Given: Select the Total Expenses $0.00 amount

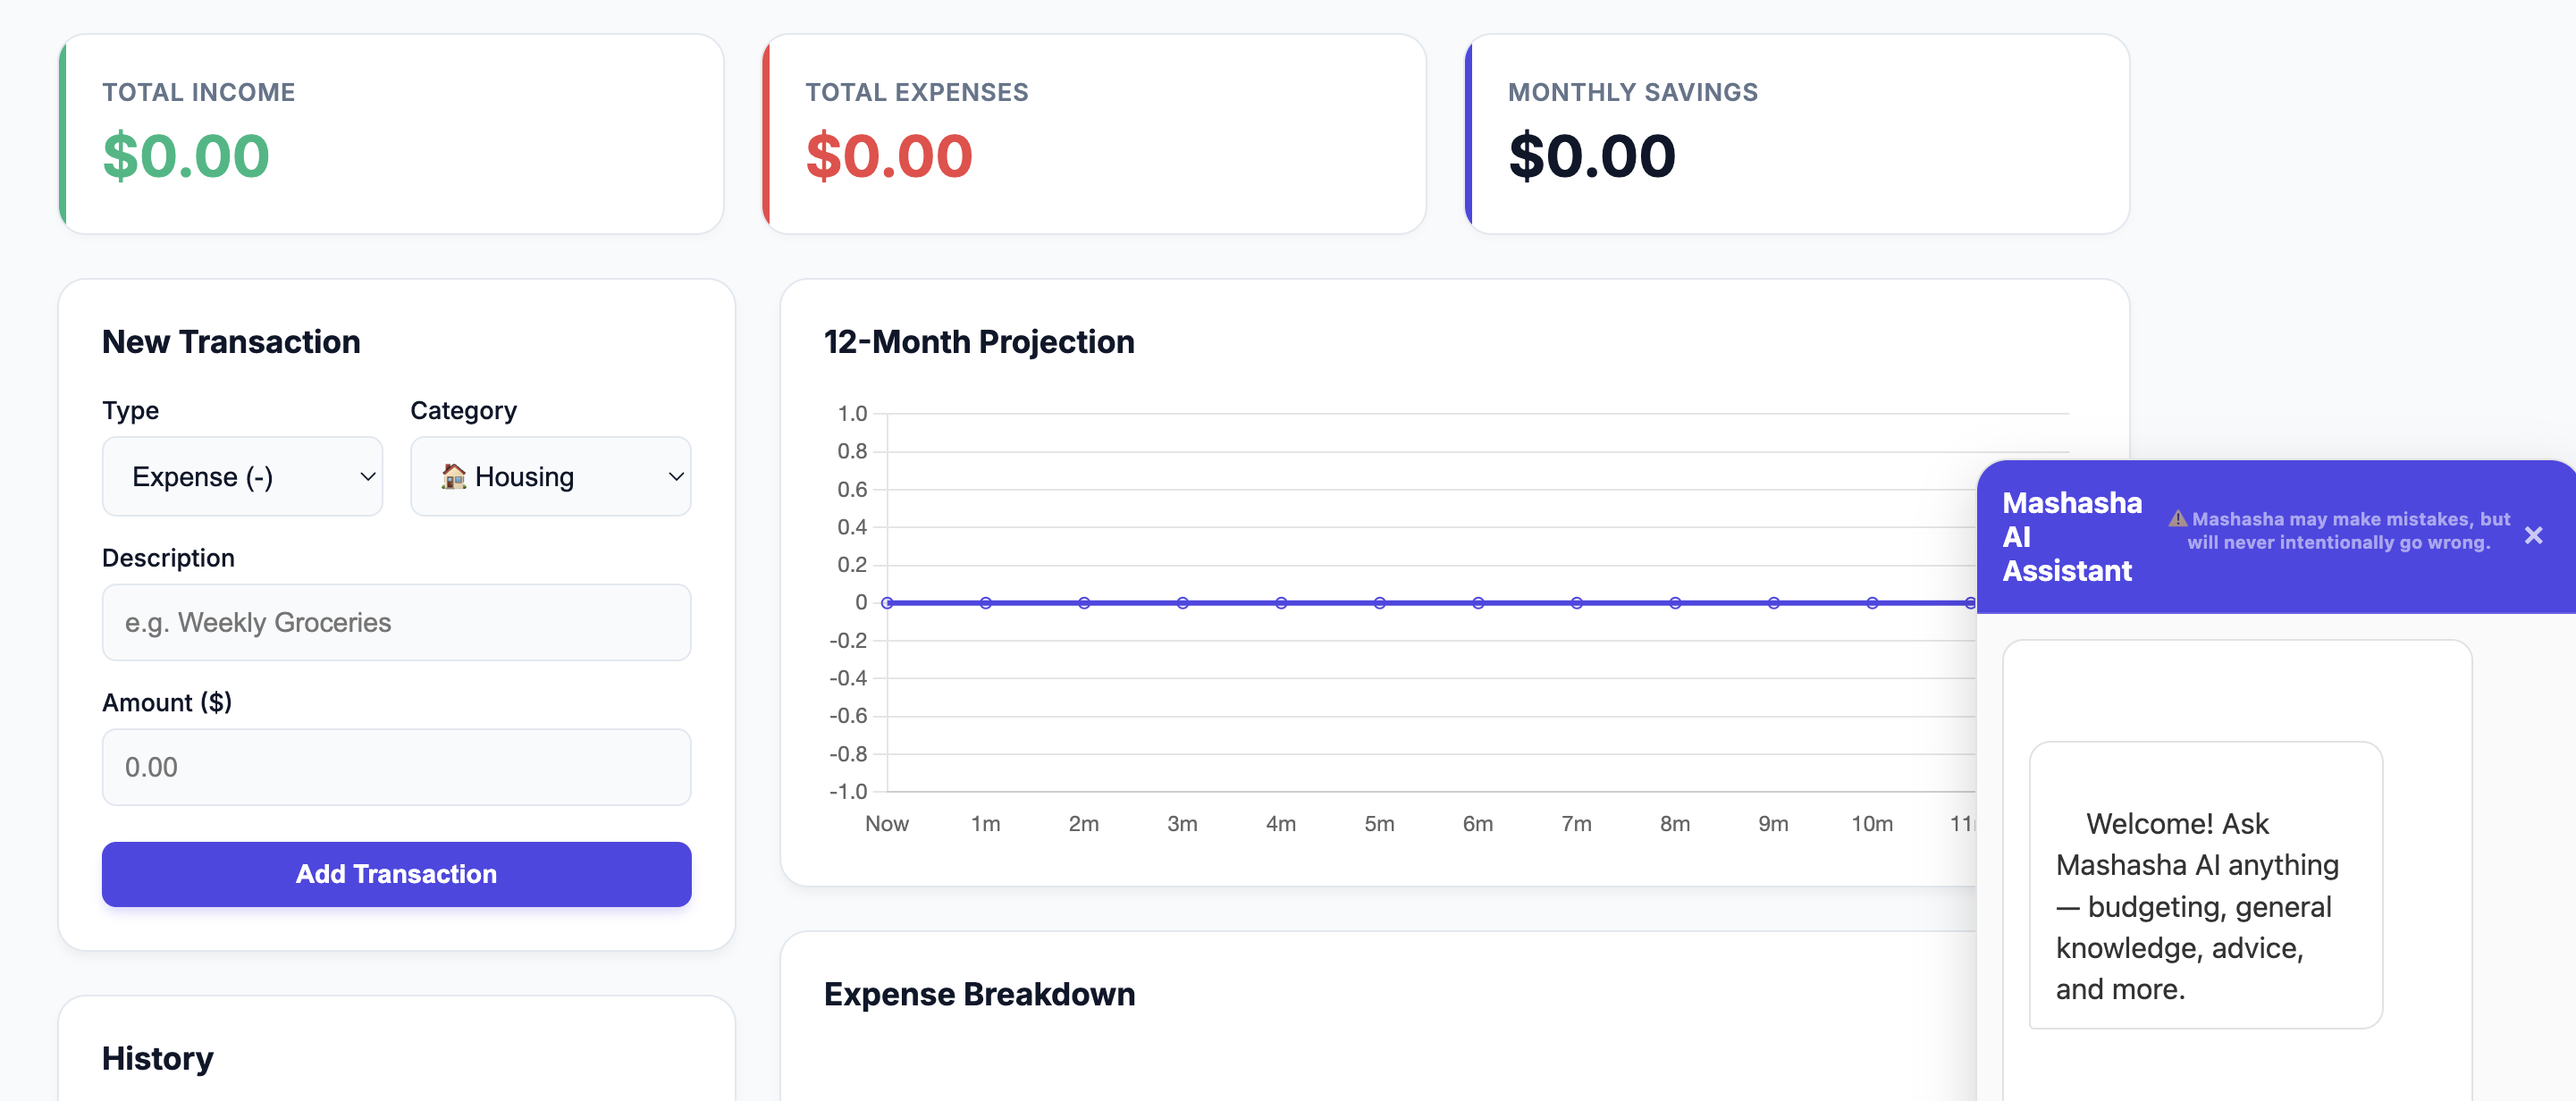Looking at the screenshot, I should point(889,156).
